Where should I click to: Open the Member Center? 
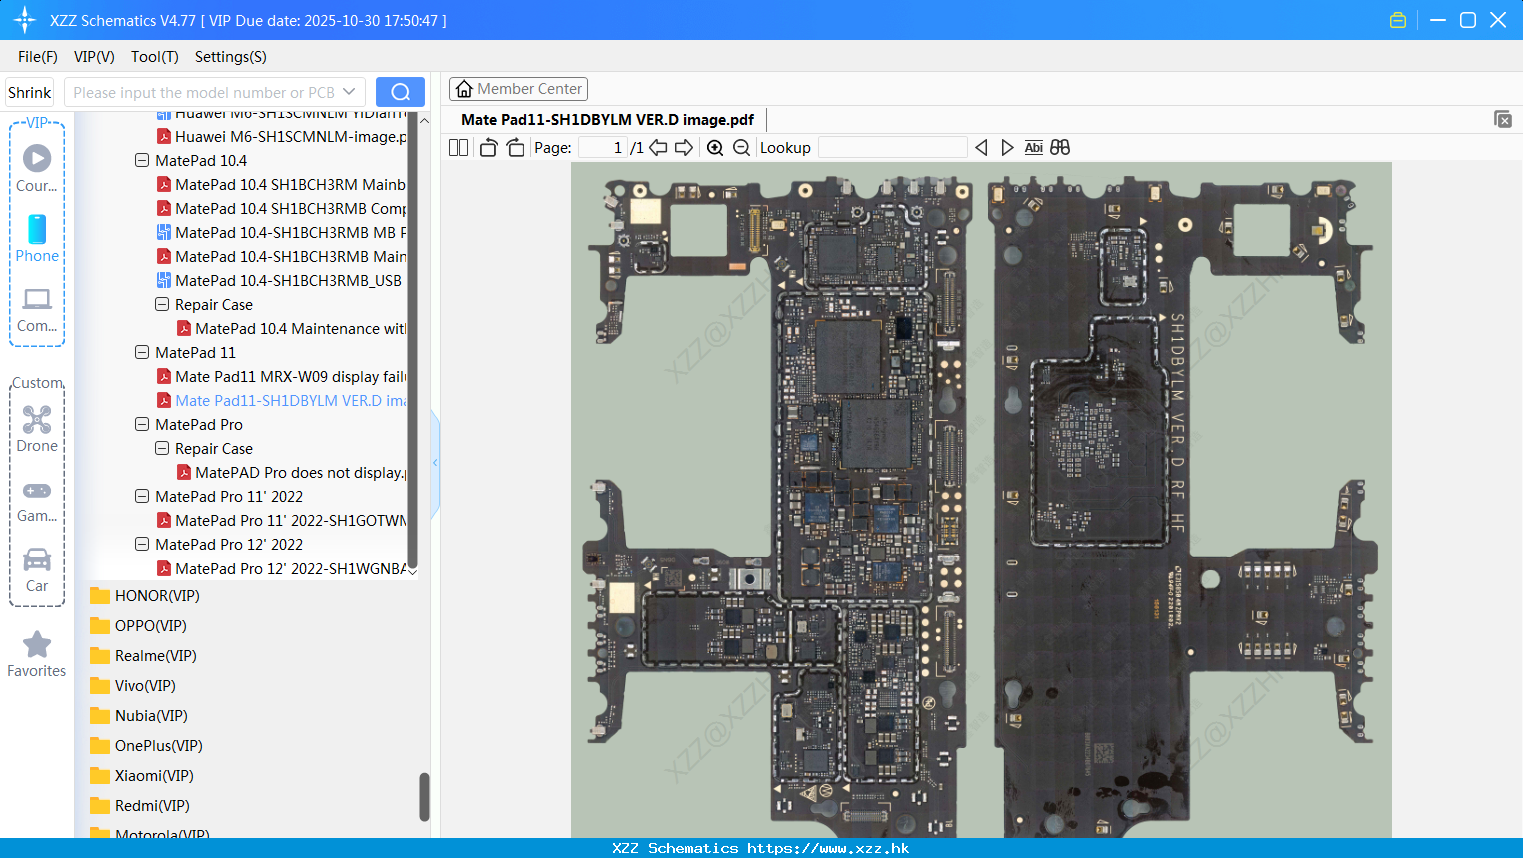pos(518,89)
